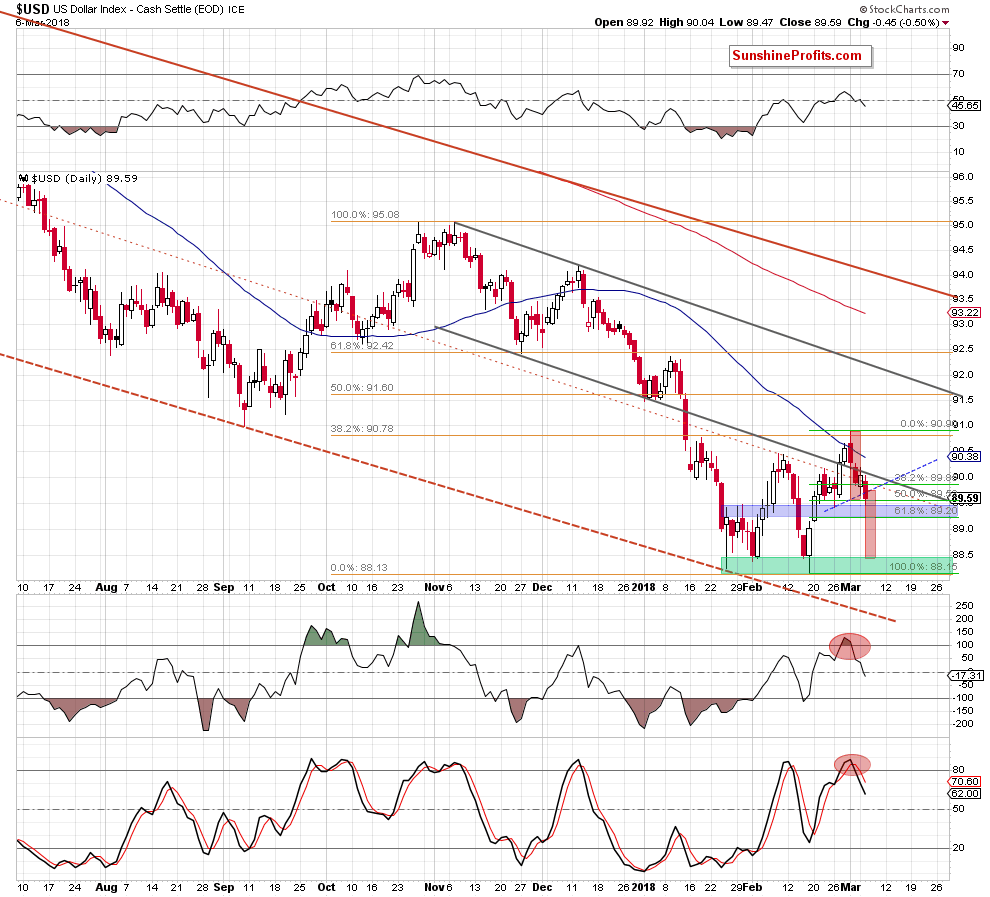Click the RSI value tag 45.65

point(965,105)
